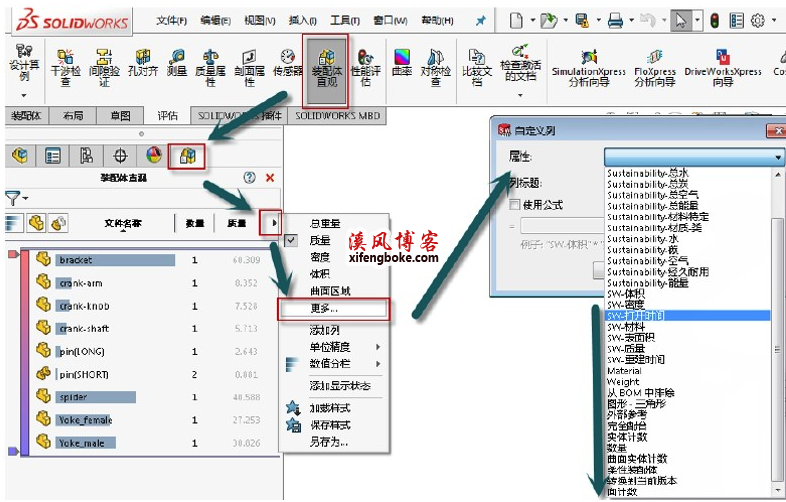Choose 更多... from the column menu
The width and height of the screenshot is (786, 502).
(333, 308)
